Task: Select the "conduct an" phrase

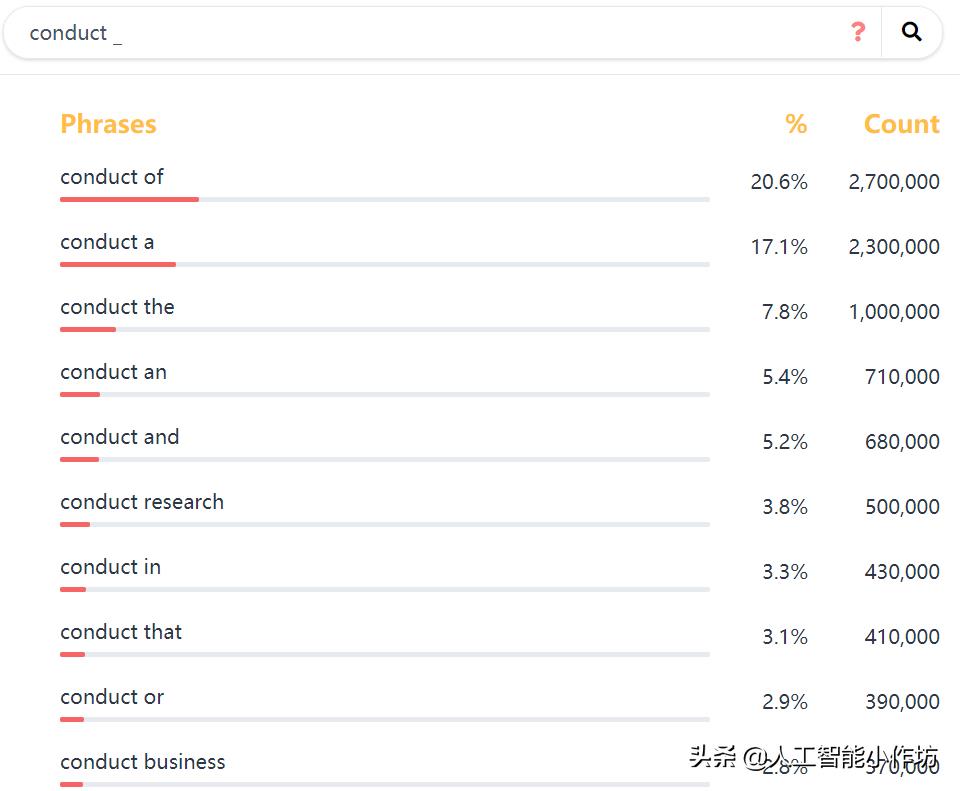Action: (x=113, y=372)
